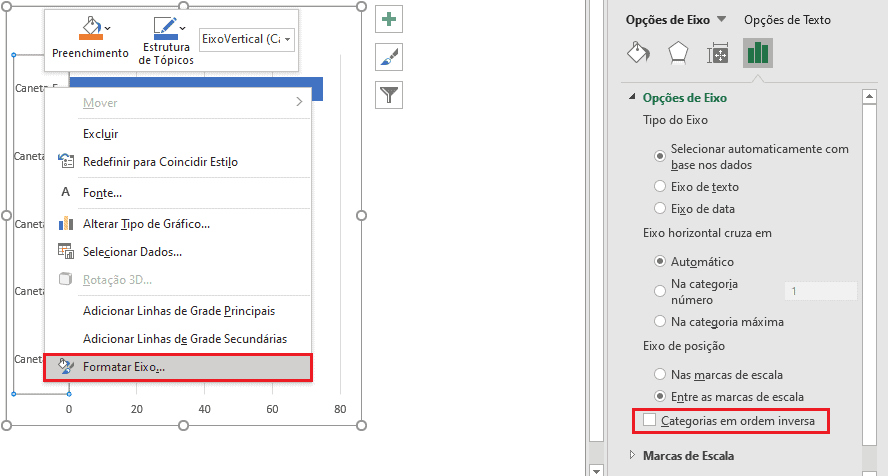Image resolution: width=888 pixels, height=476 pixels.
Task: Collapse the Opções de Eixo section
Action: [x=632, y=97]
